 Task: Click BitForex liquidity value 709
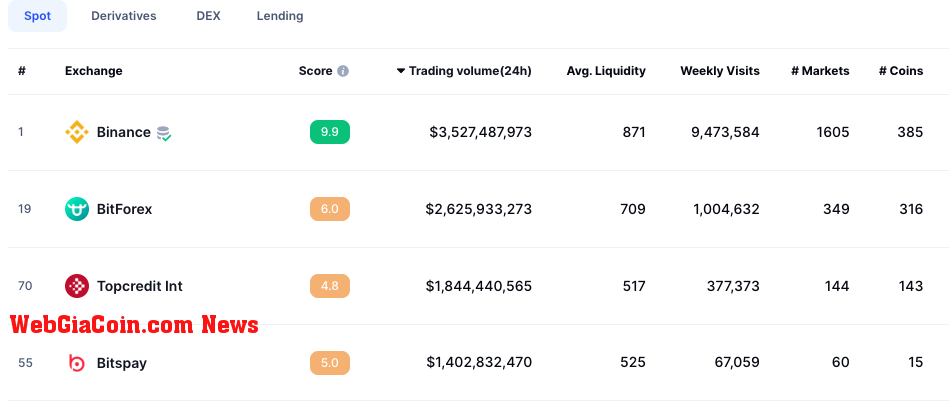633,209
